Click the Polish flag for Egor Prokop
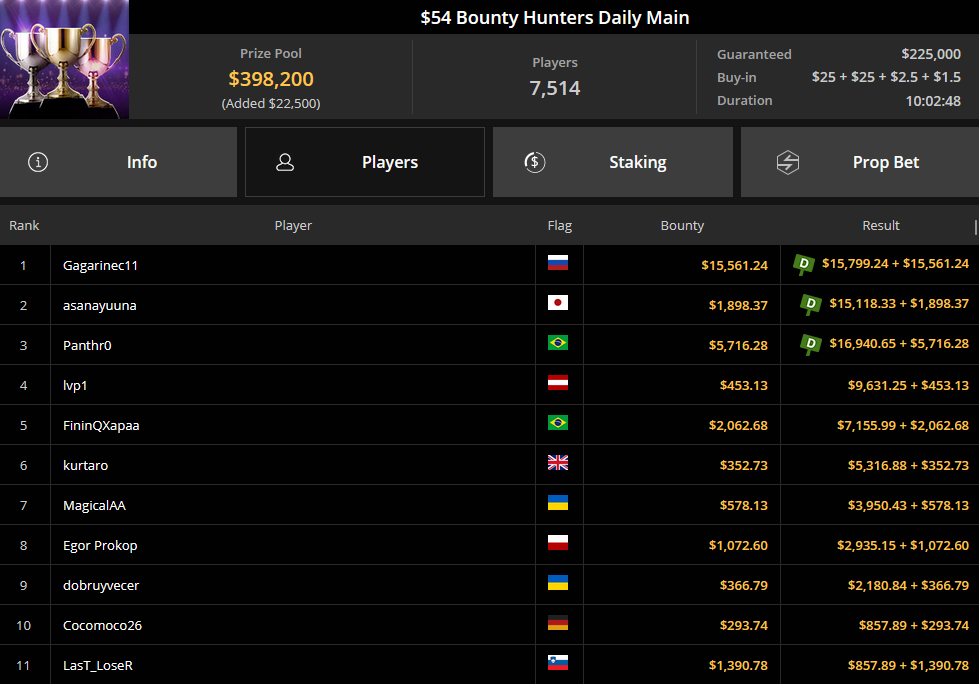979x684 pixels. (558, 542)
